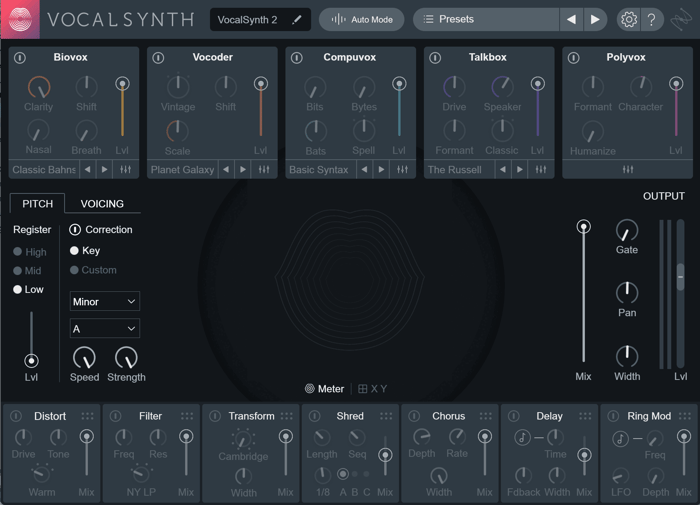Toggle the Compuvox module power button
This screenshot has width=700, height=505.
point(296,58)
